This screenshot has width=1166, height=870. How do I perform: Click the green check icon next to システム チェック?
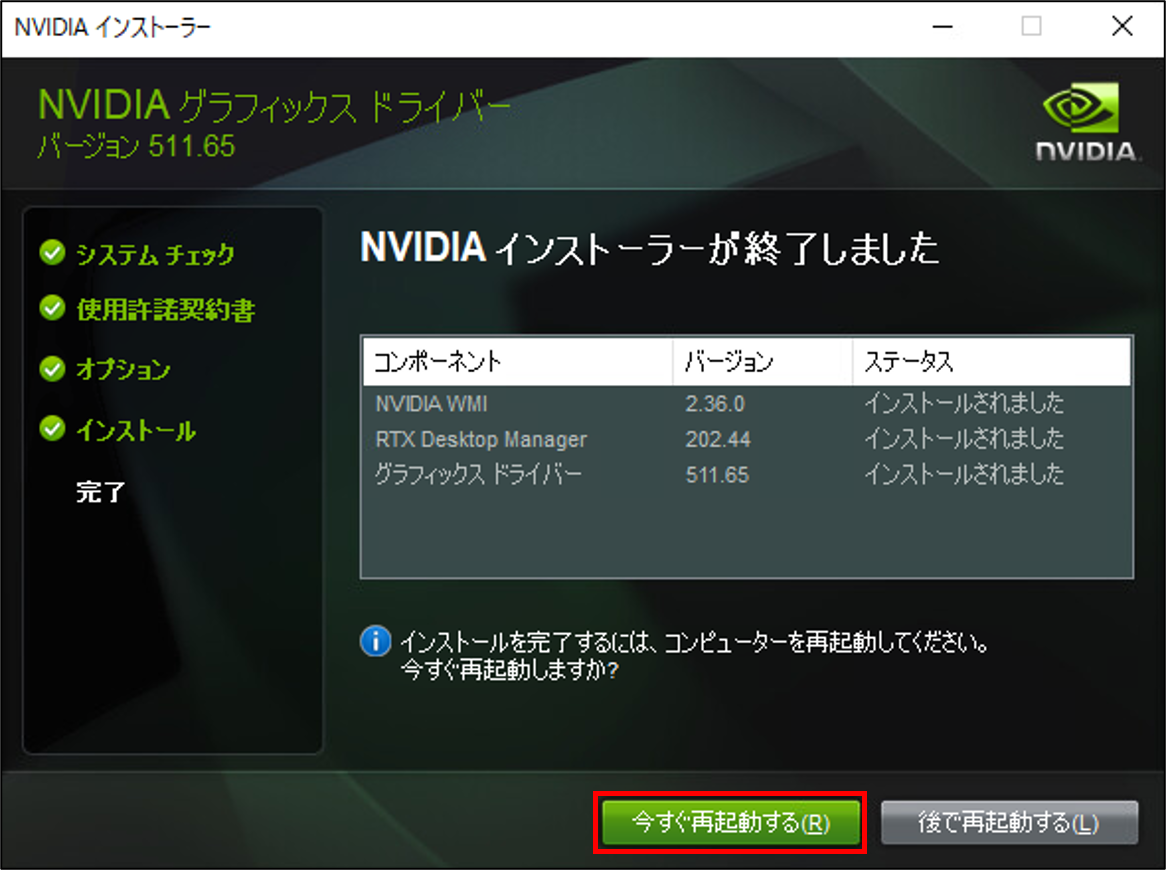click(52, 253)
